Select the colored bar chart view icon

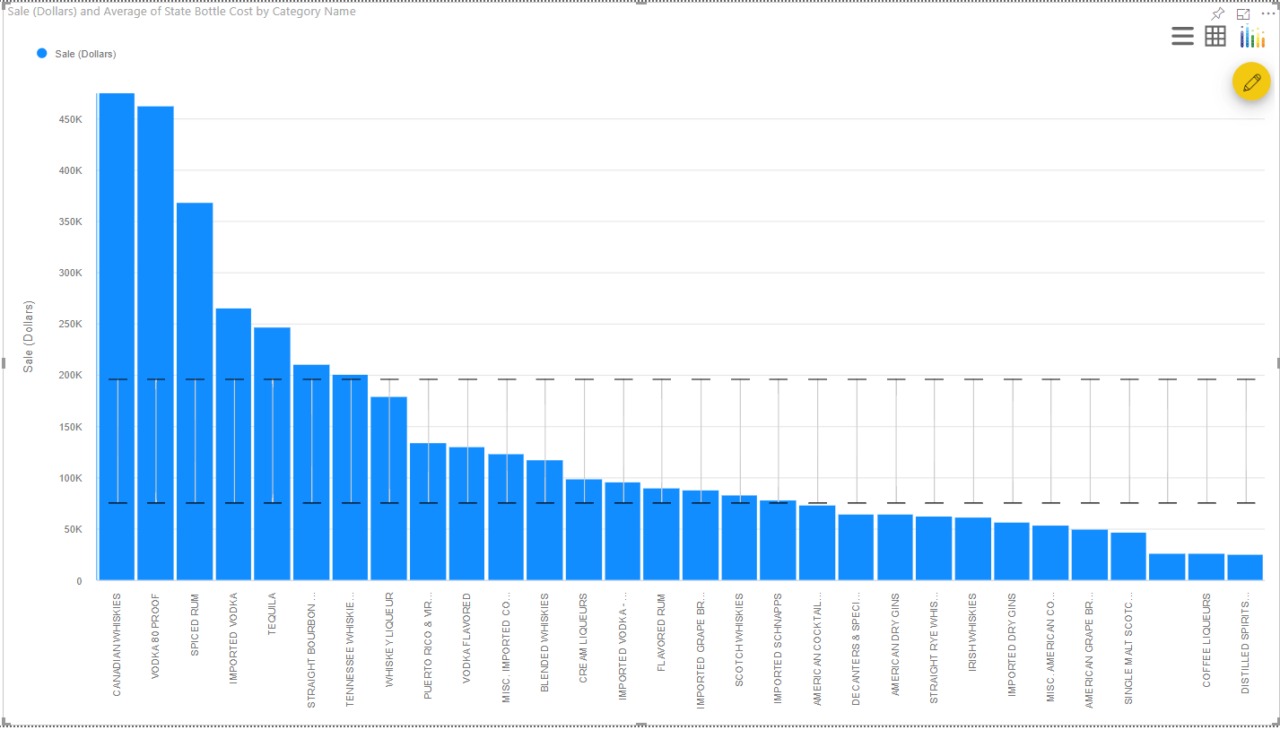(x=1251, y=36)
